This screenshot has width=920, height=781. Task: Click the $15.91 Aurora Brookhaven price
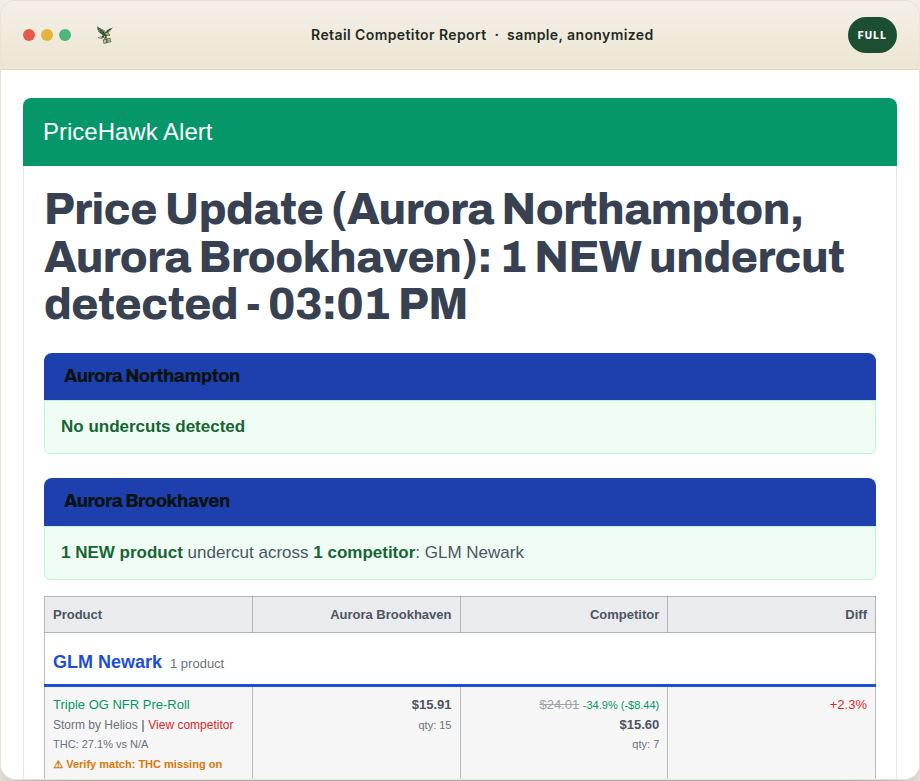pyautogui.click(x=431, y=705)
